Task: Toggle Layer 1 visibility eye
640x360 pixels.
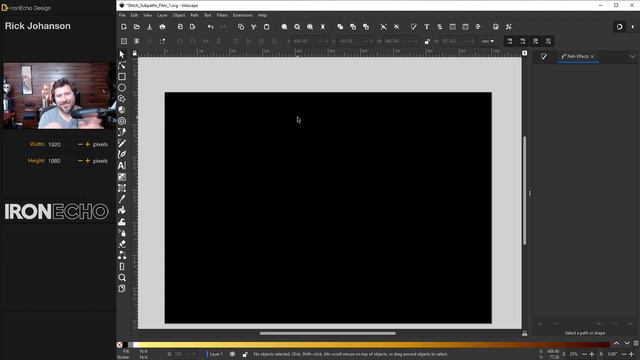Action: [x=232, y=354]
